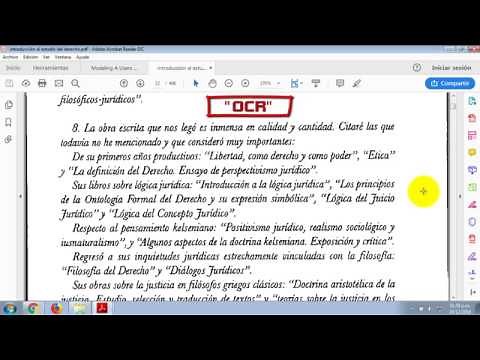Open the Archivo menu
This screenshot has height=360, width=480.
10,57
